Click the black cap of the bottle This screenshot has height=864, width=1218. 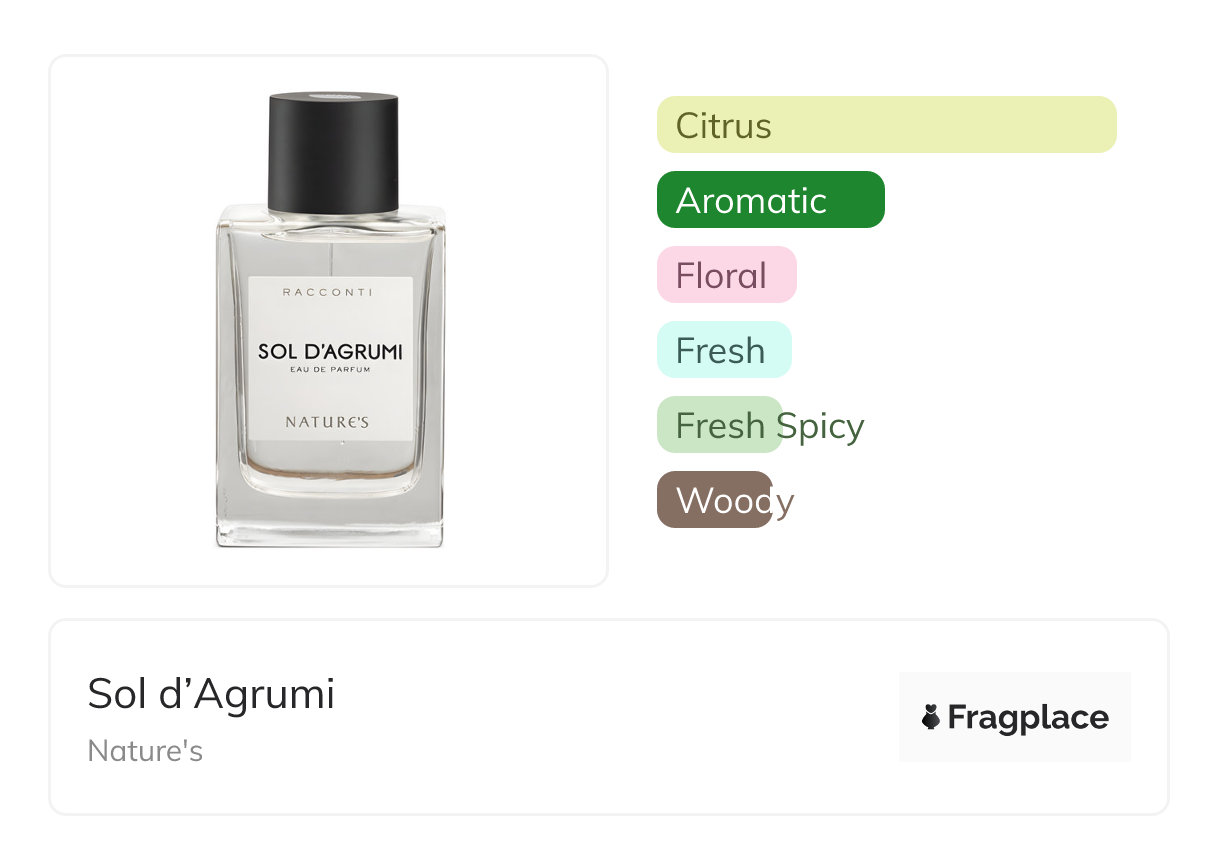coord(333,153)
